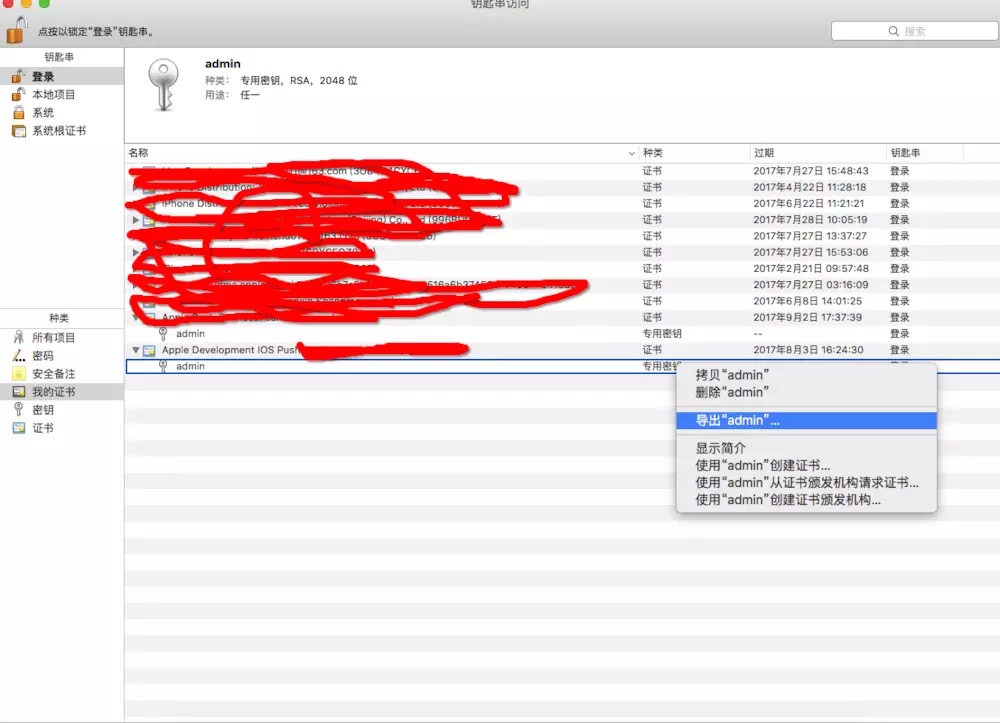Screen dimensions: 1000x723
Task: Select the Apple Development IOS Push certificate row
Action: tap(562, 350)
